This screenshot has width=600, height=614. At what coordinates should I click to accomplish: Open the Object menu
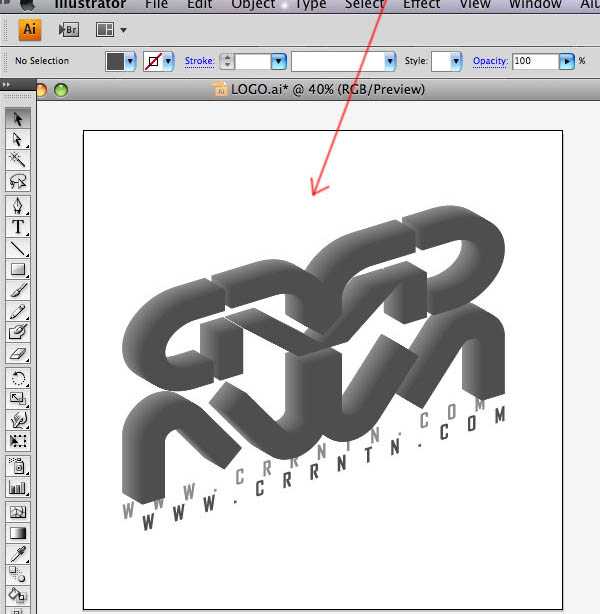point(253,5)
